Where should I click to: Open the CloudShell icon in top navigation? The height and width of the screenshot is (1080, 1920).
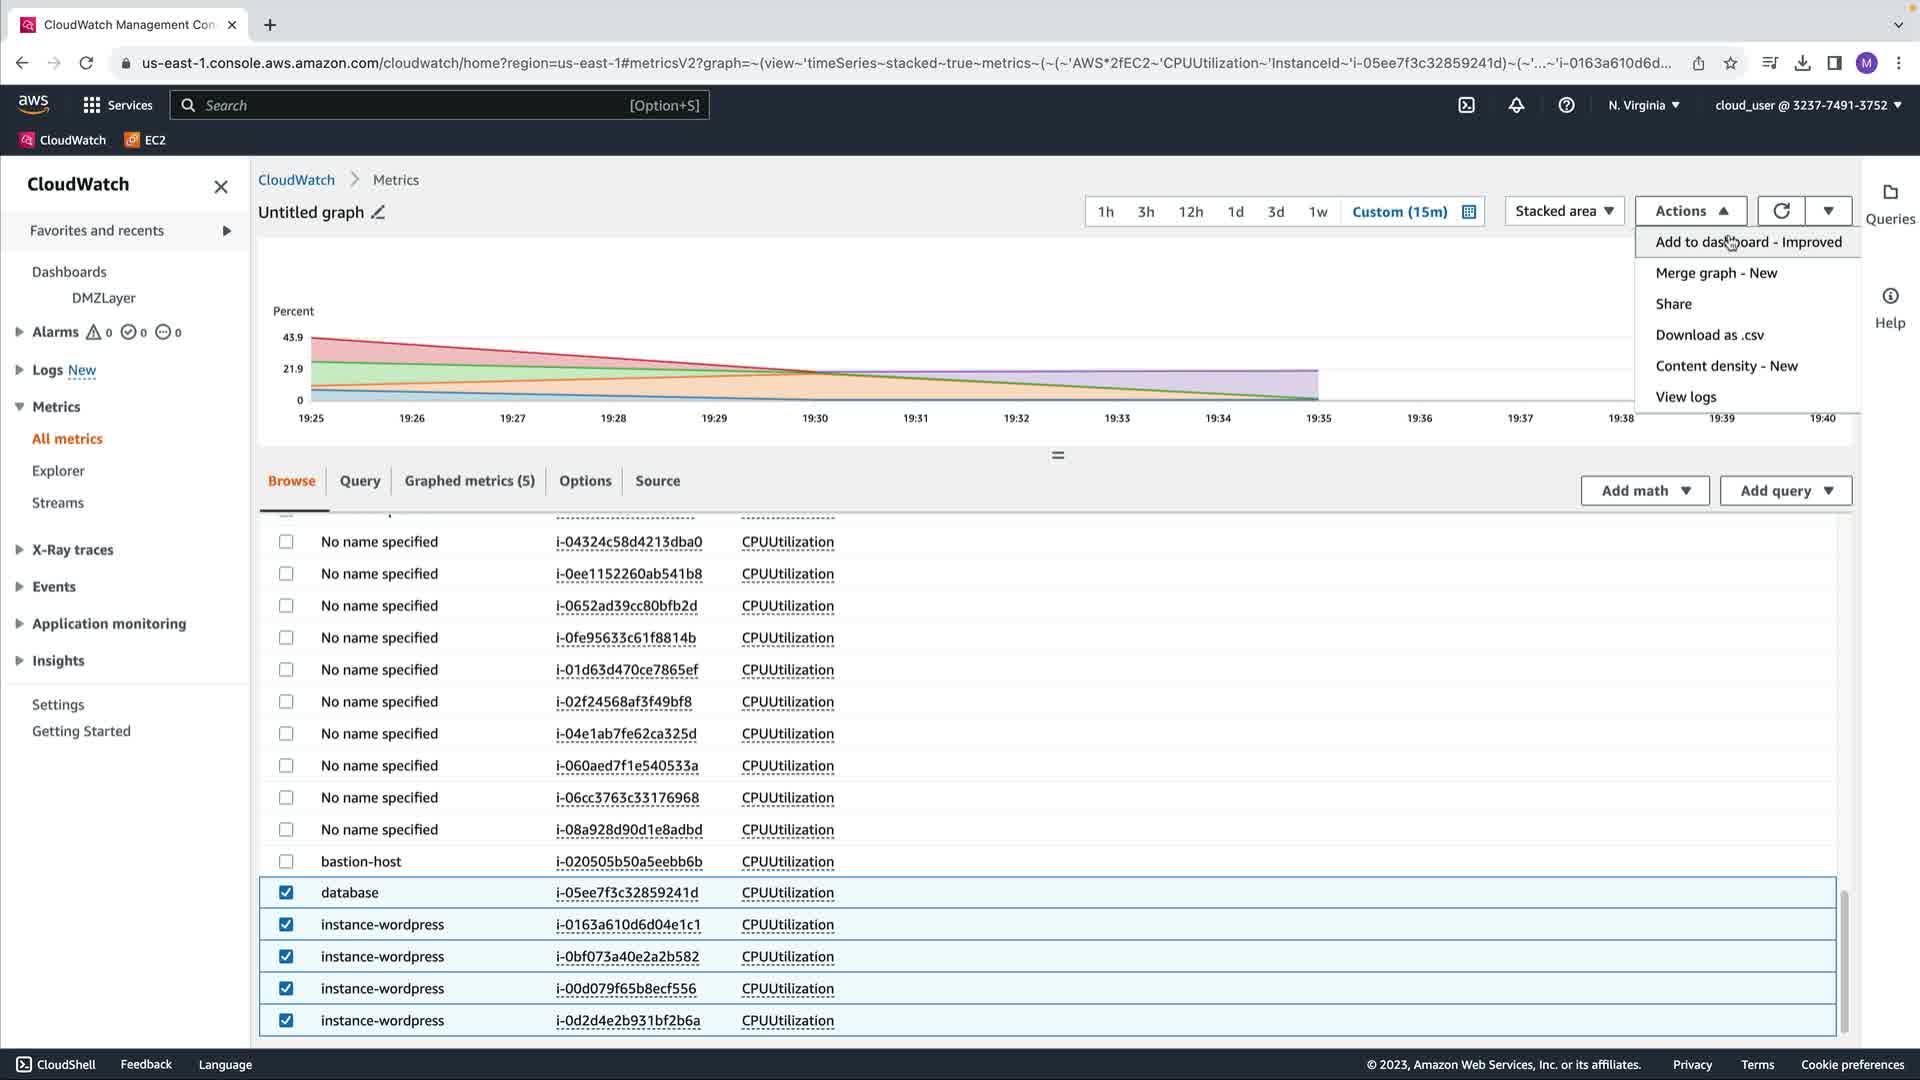point(1466,105)
